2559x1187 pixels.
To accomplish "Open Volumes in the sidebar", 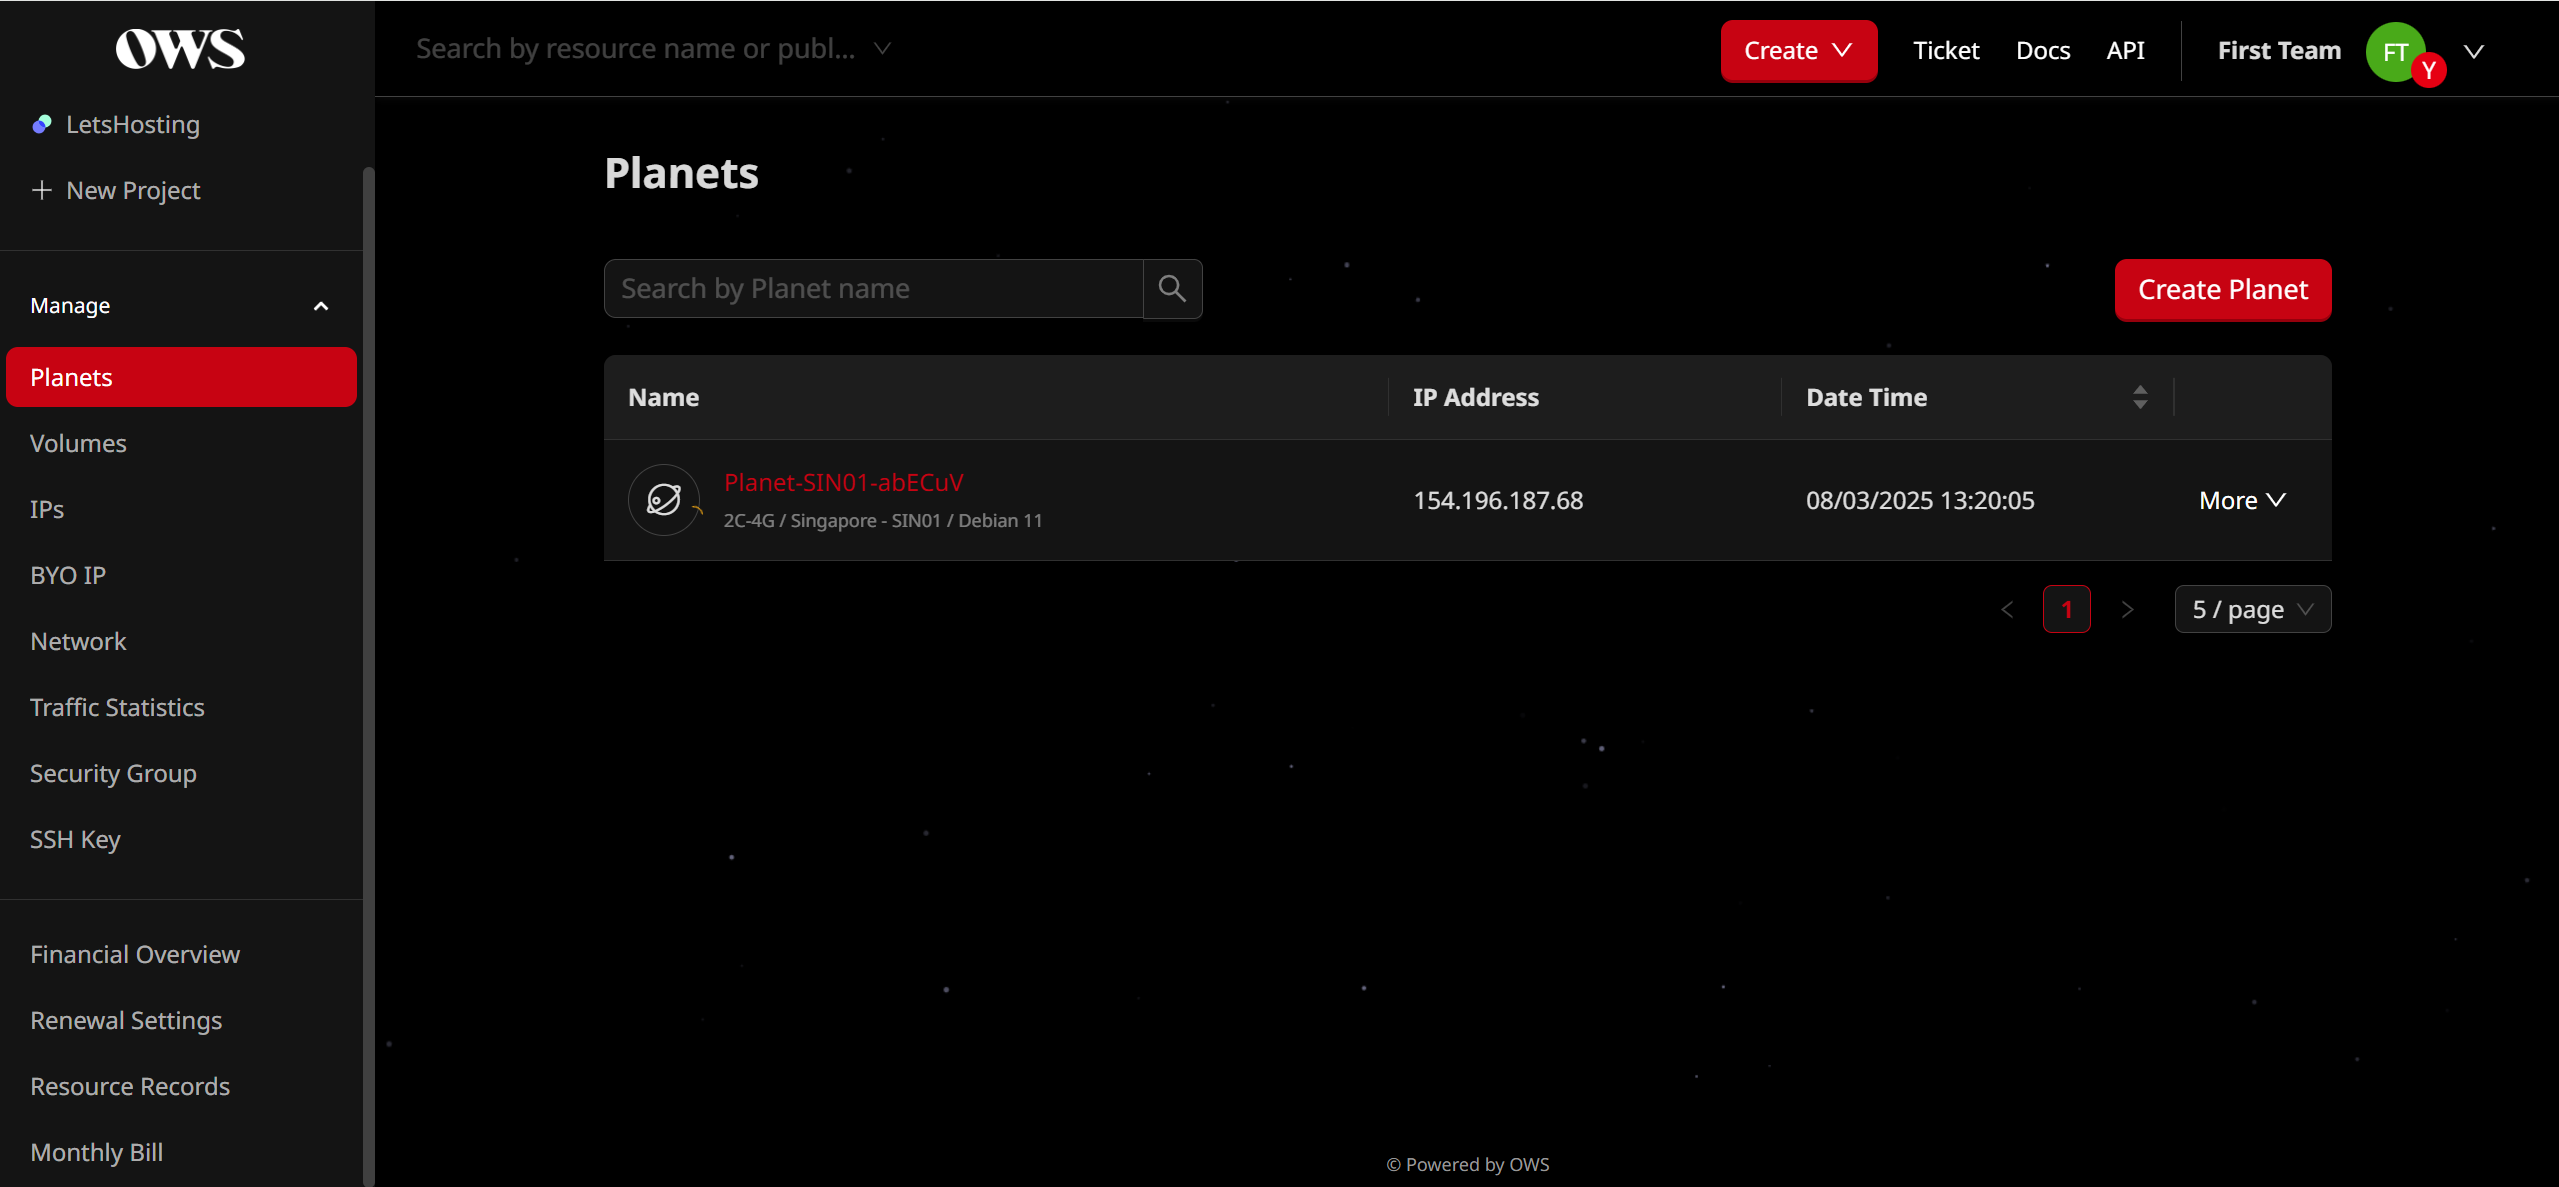I will 79,443.
